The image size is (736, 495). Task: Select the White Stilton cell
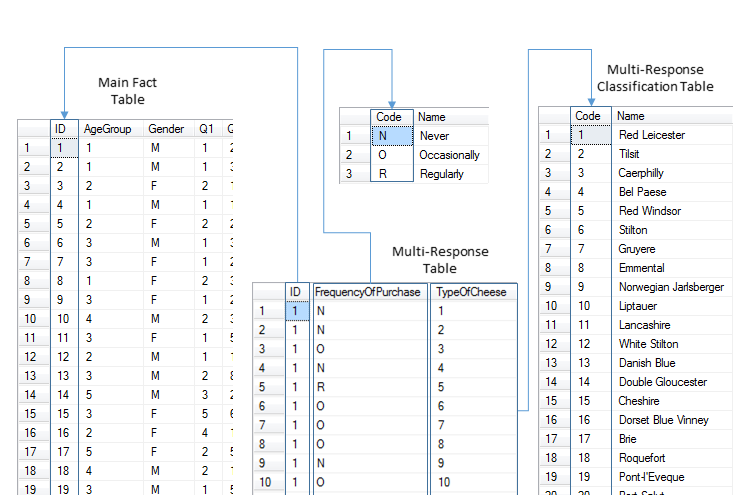pyautogui.click(x=648, y=344)
